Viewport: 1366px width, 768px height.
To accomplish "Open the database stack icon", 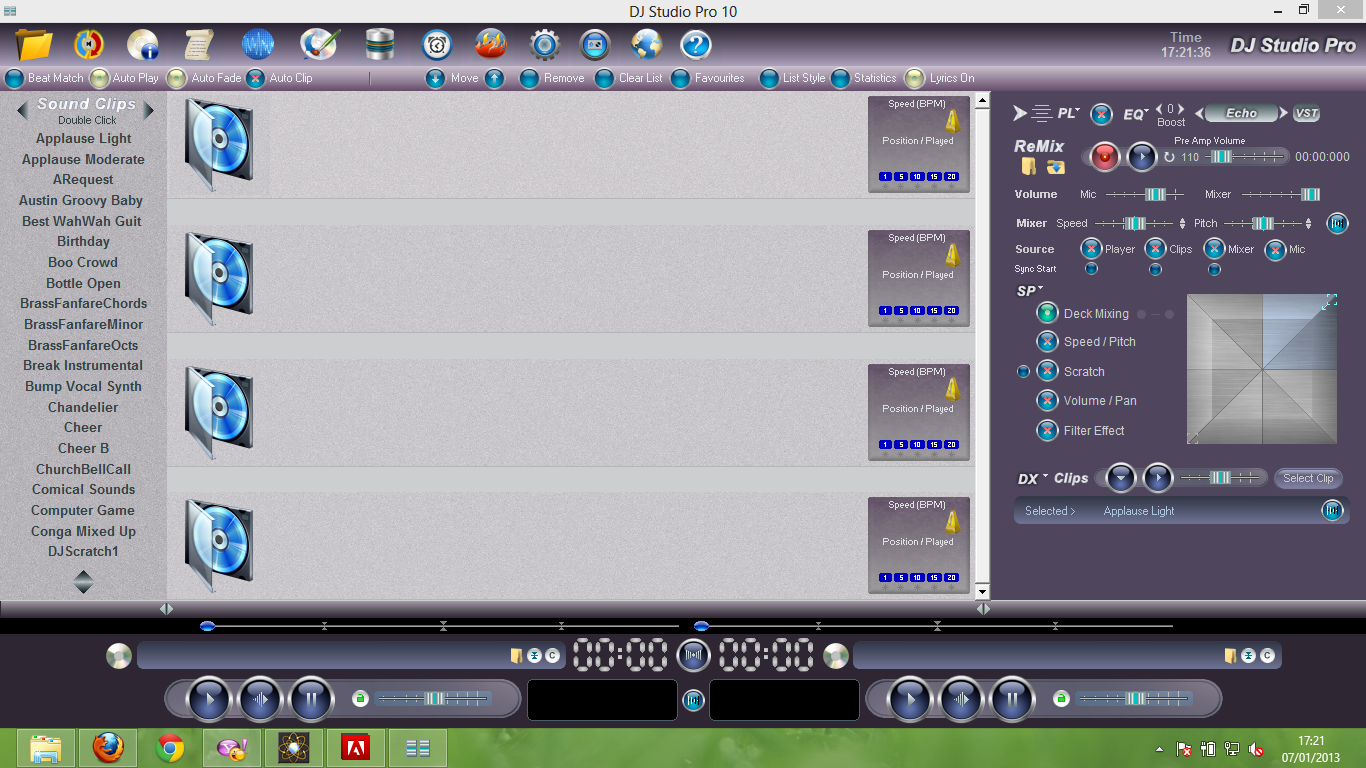I will (x=380, y=45).
